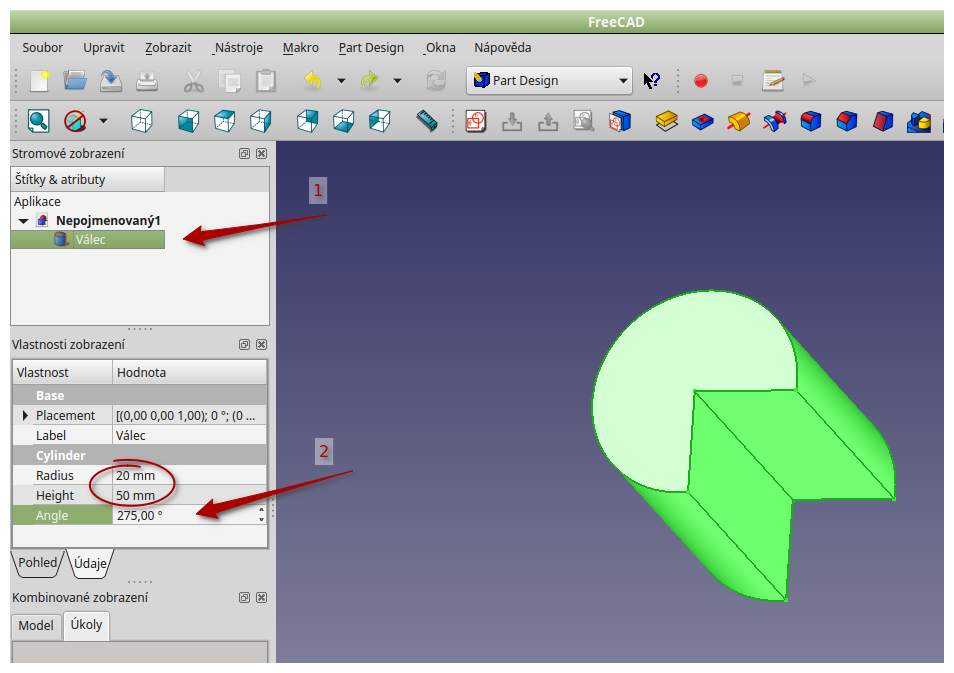954x673 pixels.
Task: Open the Nástroje menu
Action: coord(238,47)
